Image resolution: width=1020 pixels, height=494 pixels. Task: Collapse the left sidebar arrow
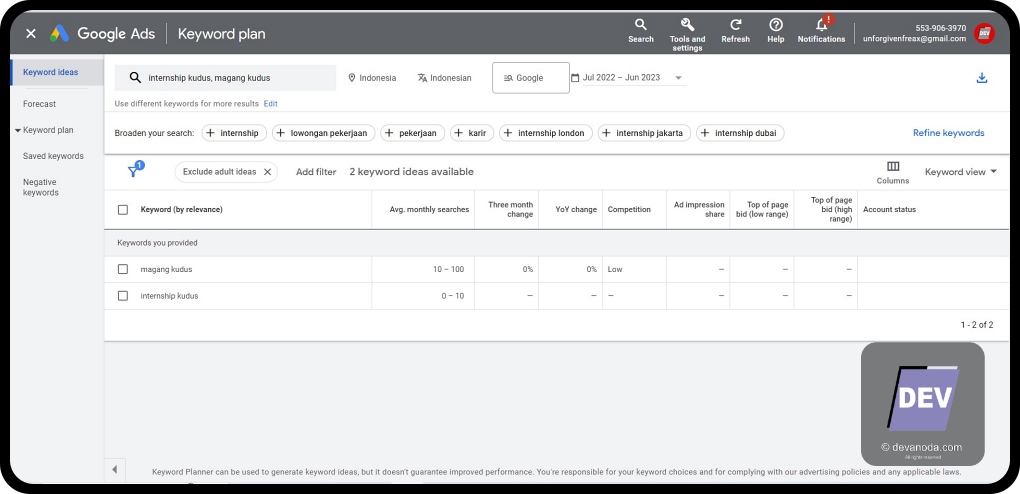point(114,469)
